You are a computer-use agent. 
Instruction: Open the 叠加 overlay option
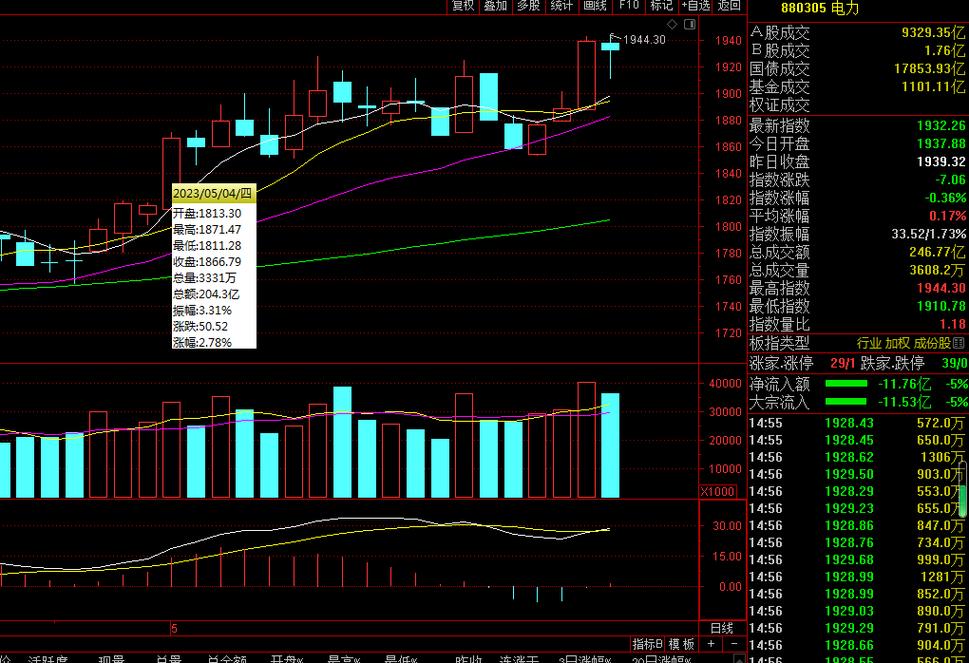point(495,6)
